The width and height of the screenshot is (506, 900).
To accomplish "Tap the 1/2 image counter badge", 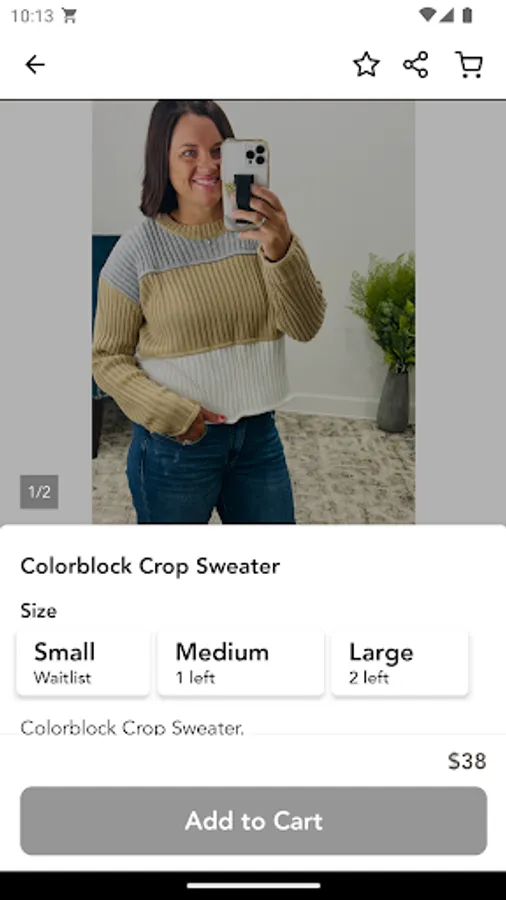I will coord(39,492).
